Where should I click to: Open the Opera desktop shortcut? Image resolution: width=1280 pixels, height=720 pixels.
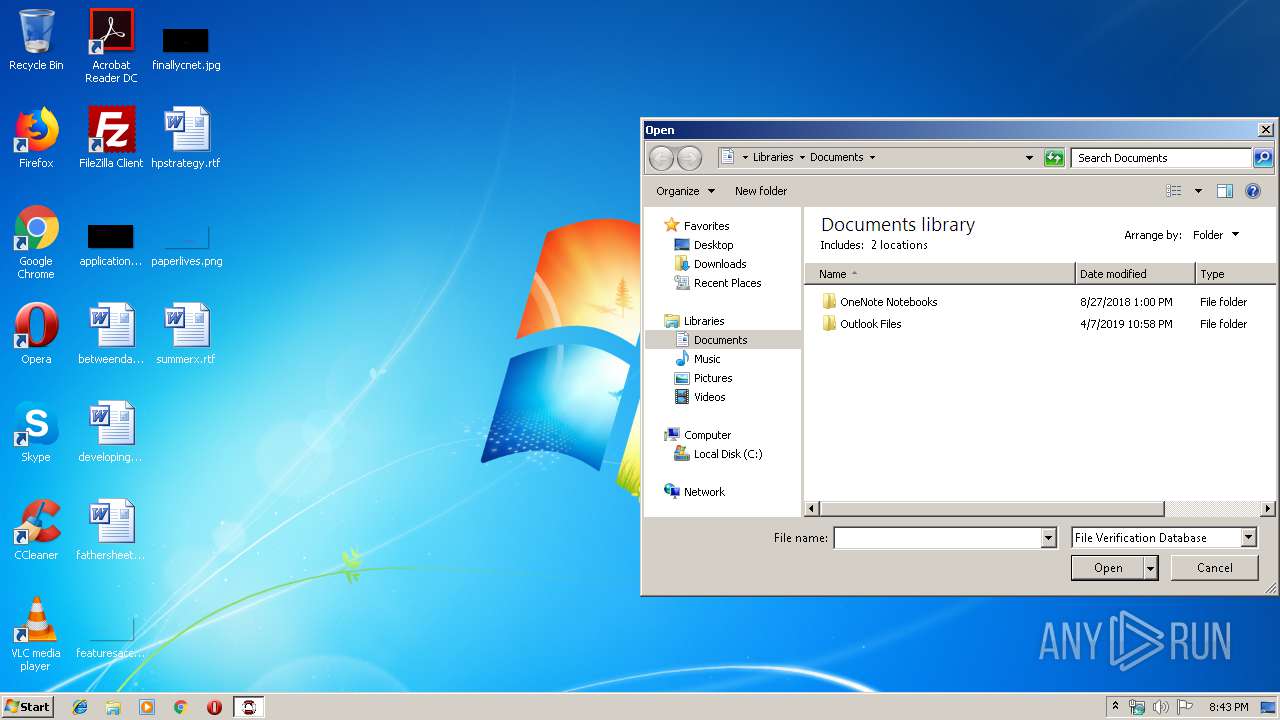[x=36, y=334]
